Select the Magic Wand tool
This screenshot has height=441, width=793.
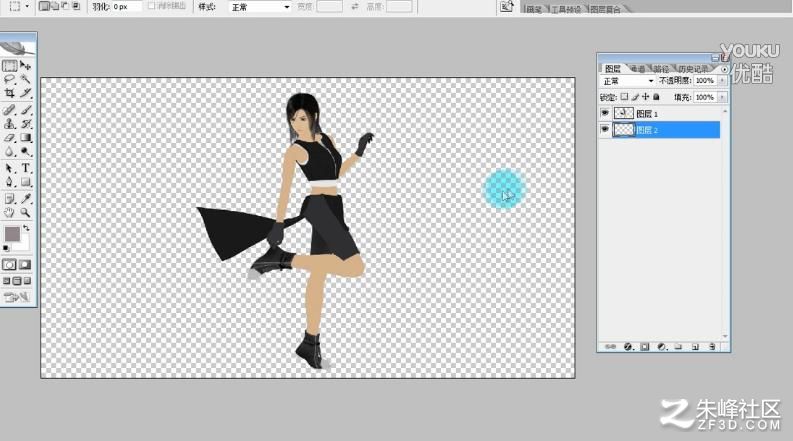pyautogui.click(x=25, y=79)
